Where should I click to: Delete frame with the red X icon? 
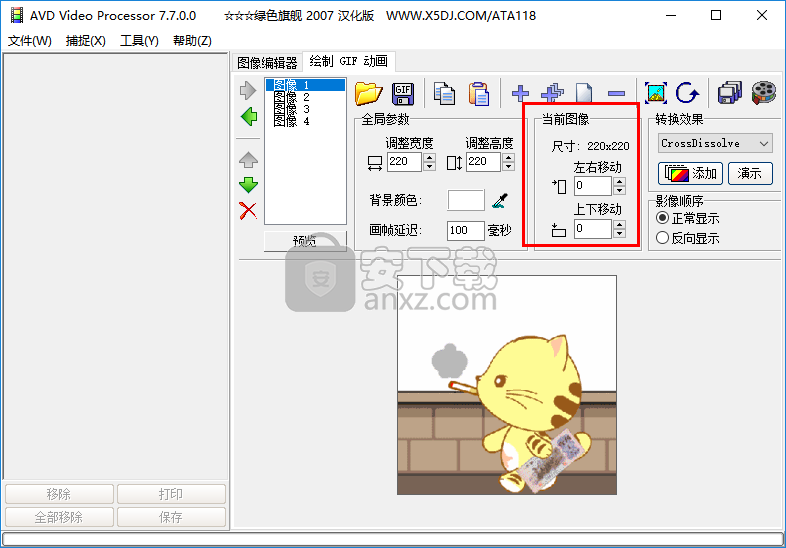pos(248,211)
